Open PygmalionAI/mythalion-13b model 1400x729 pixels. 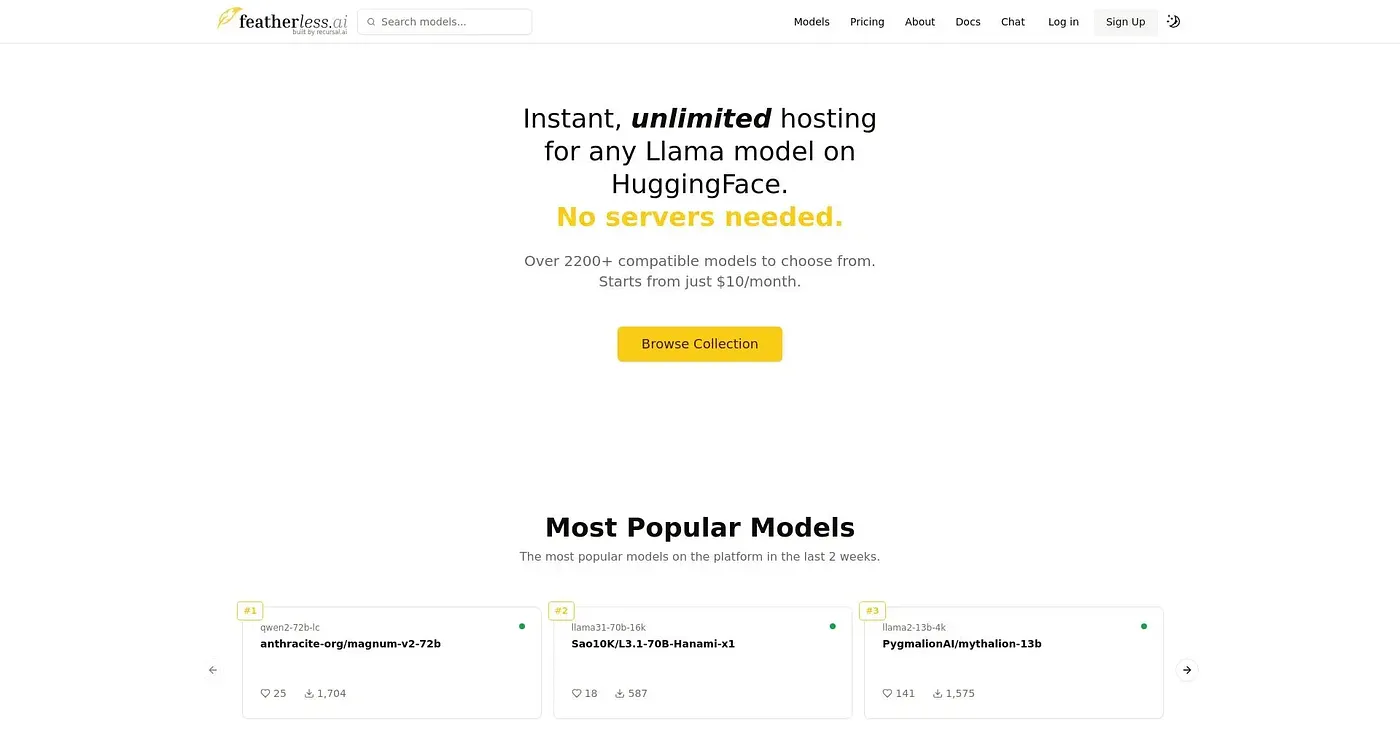coord(962,644)
